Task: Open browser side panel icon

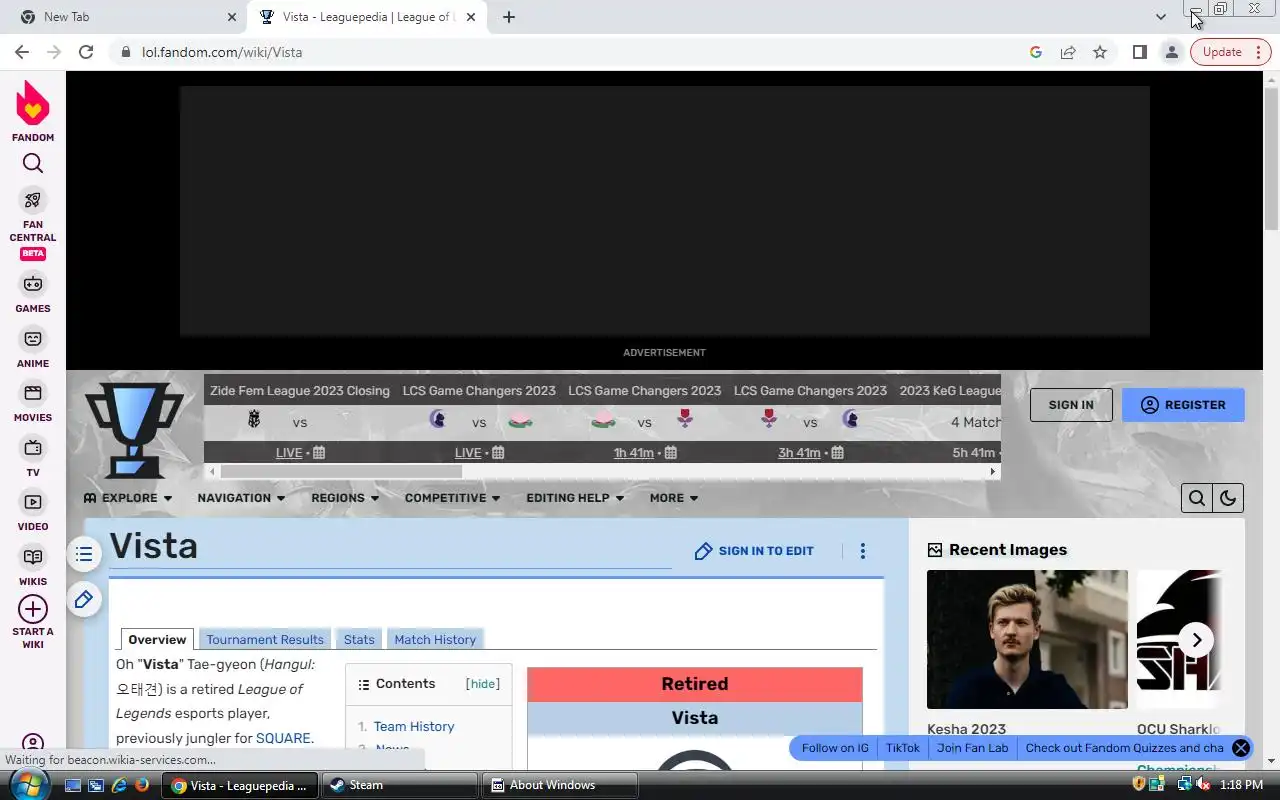Action: pos(1139,52)
